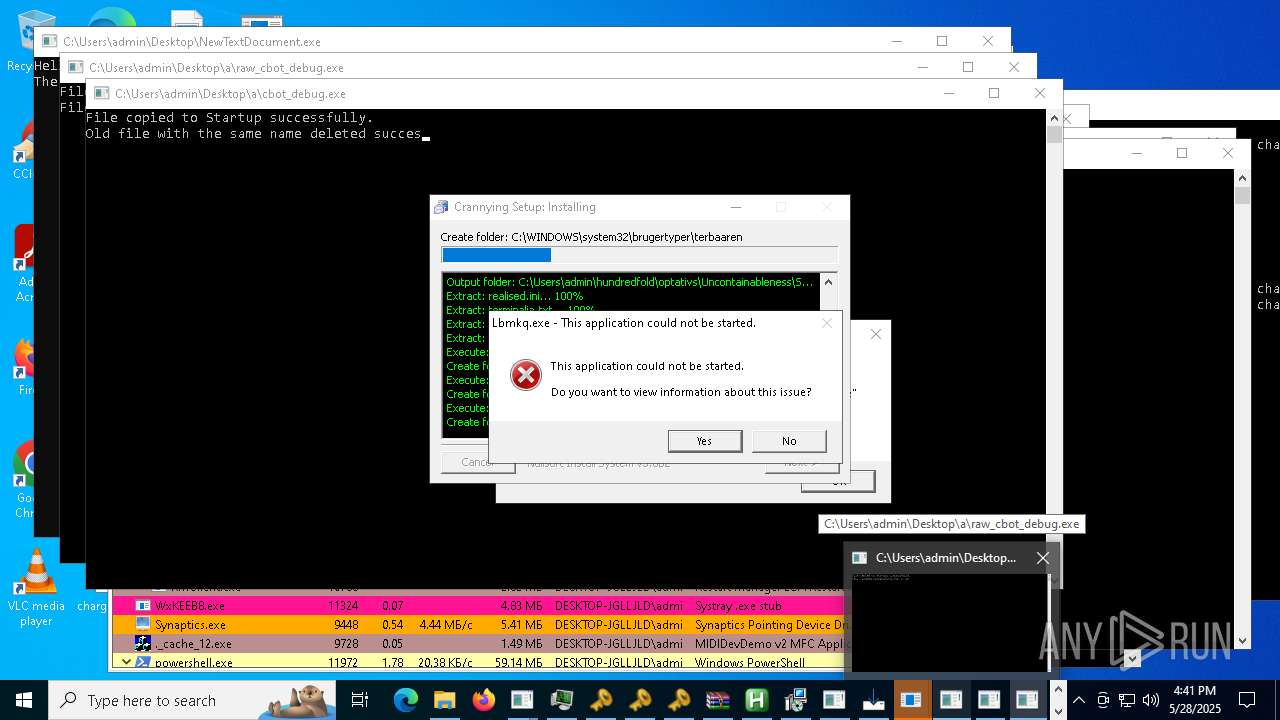
Task: Show hidden system tray icons
Action: (1078, 700)
